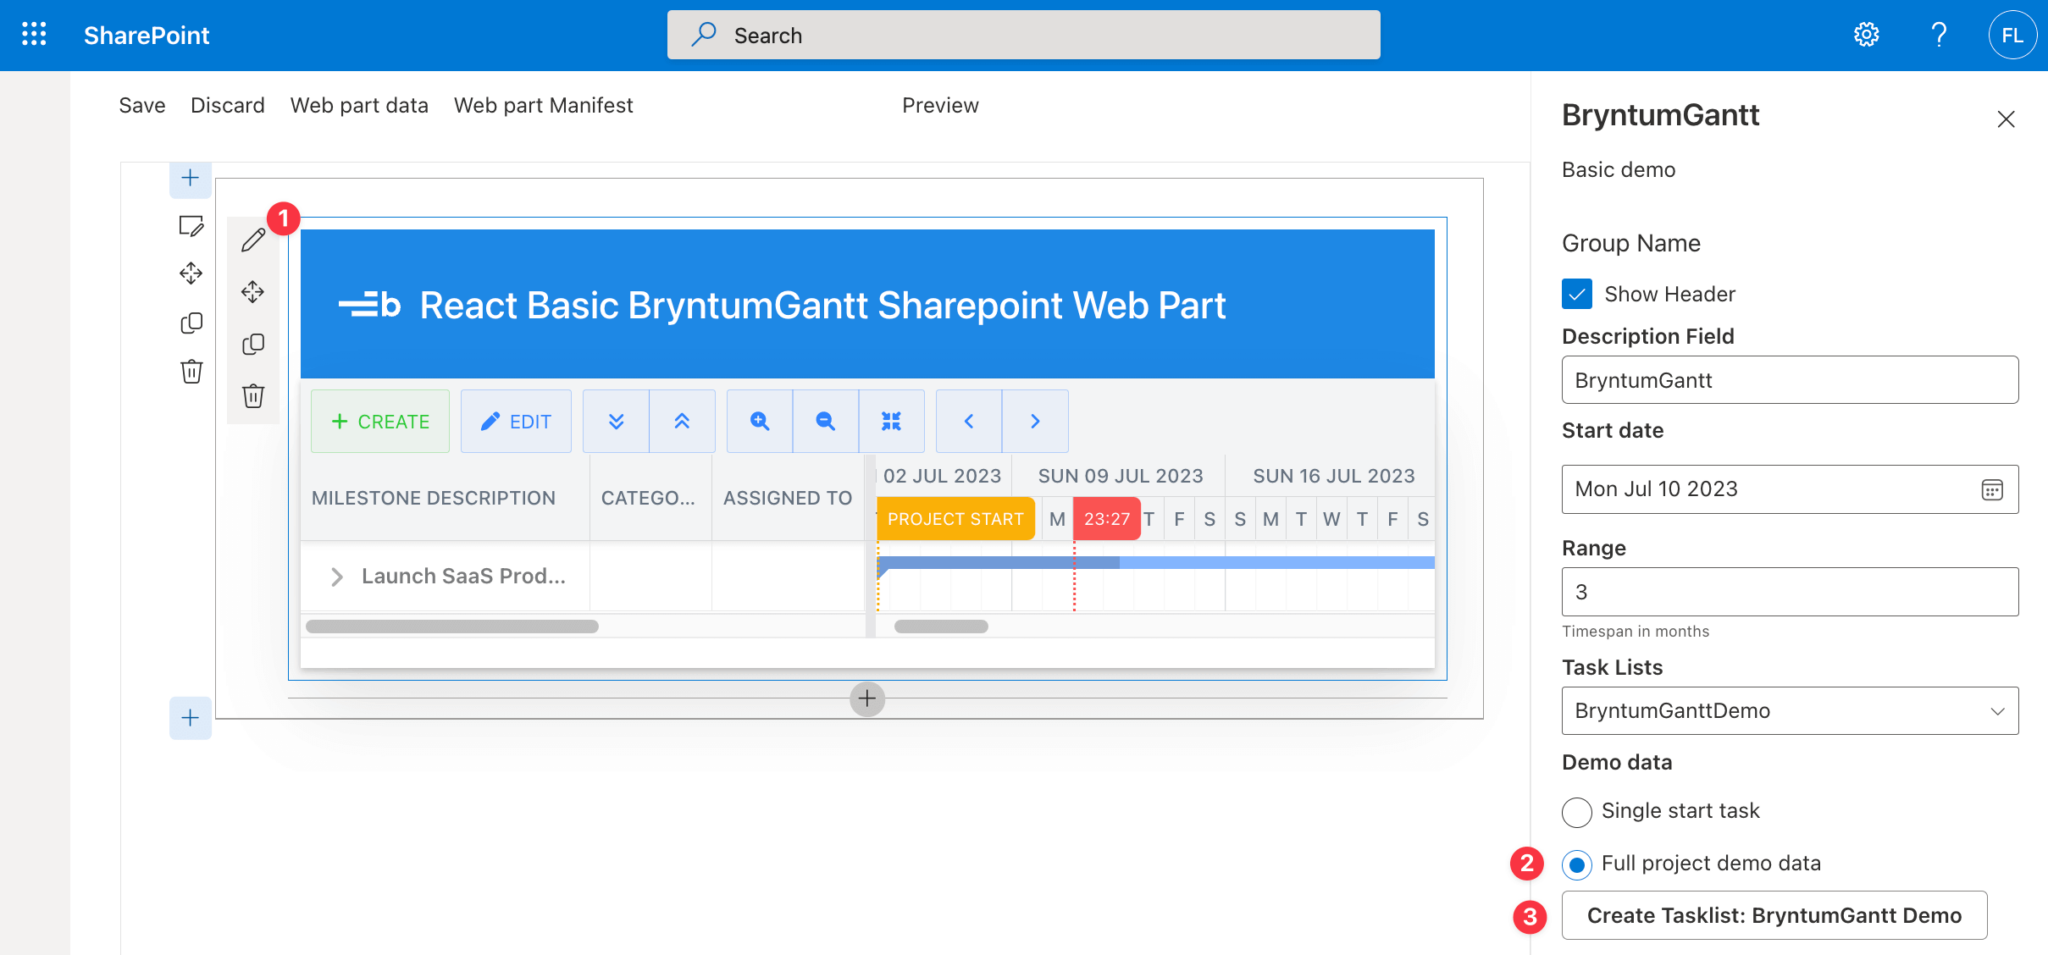Image resolution: width=2048 pixels, height=955 pixels.
Task: Click Preview in the command bar
Action: pyautogui.click(x=940, y=105)
